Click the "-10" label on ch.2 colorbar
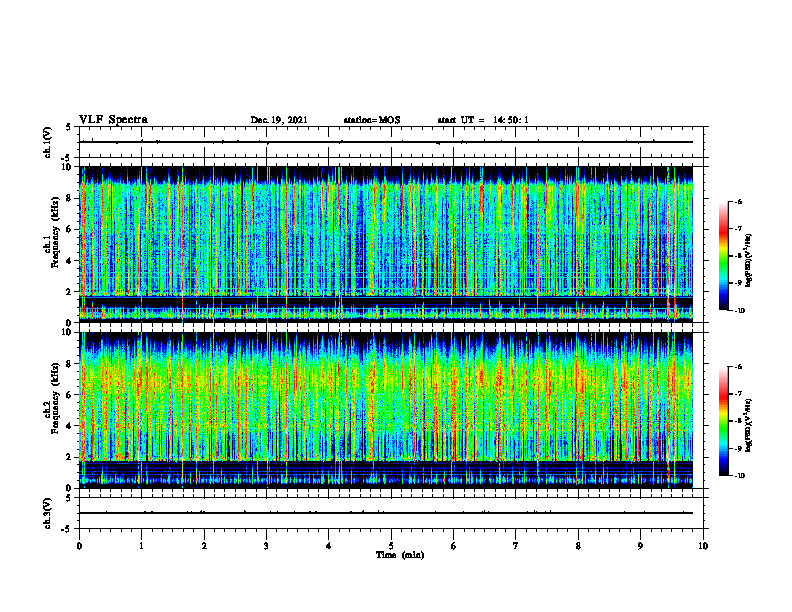792x612 pixels. [739, 476]
